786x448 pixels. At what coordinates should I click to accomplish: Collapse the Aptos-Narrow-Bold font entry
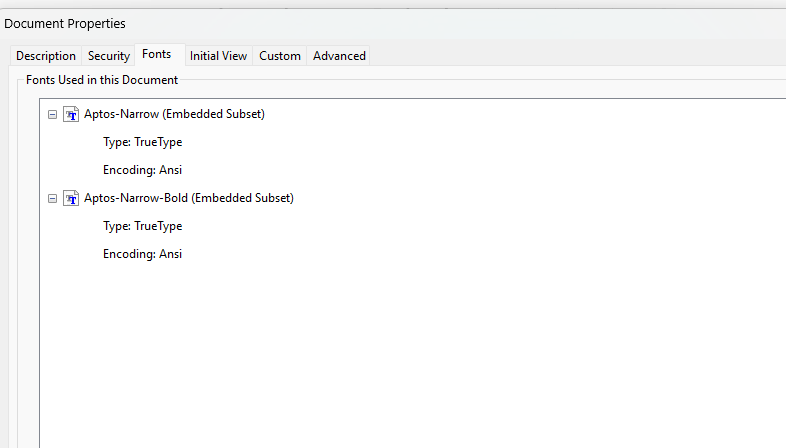click(52, 198)
